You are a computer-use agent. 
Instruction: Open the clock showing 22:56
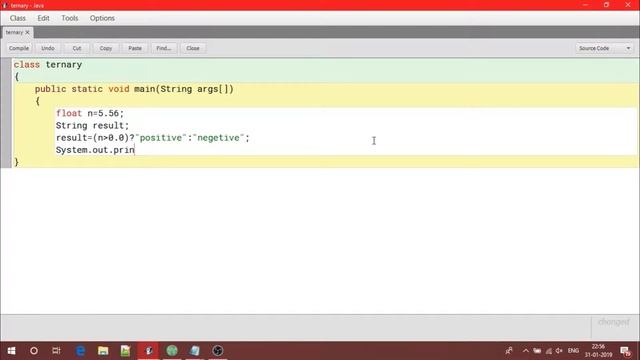point(598,351)
